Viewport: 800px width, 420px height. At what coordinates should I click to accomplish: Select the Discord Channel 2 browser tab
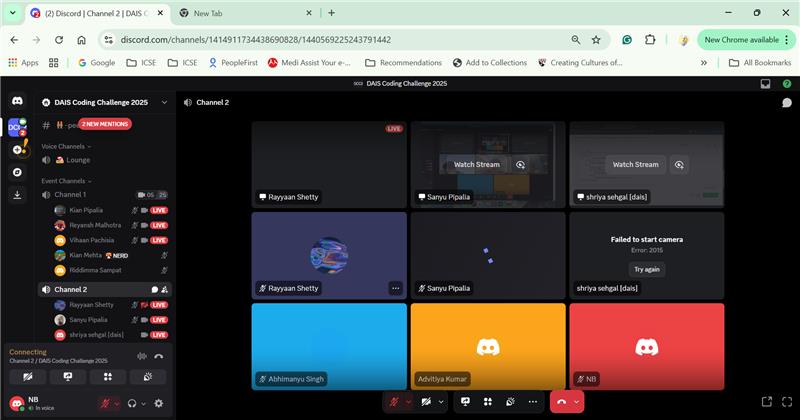97,13
